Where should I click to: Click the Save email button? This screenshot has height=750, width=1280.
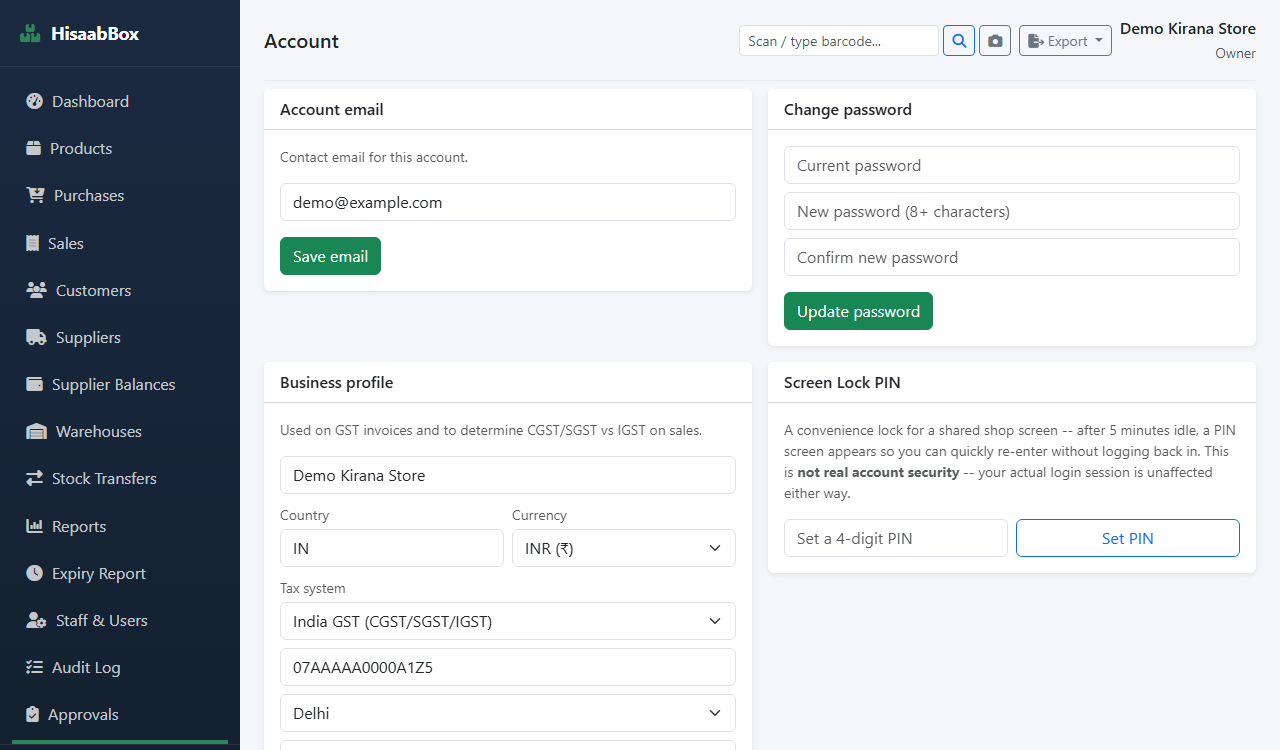pyautogui.click(x=330, y=256)
